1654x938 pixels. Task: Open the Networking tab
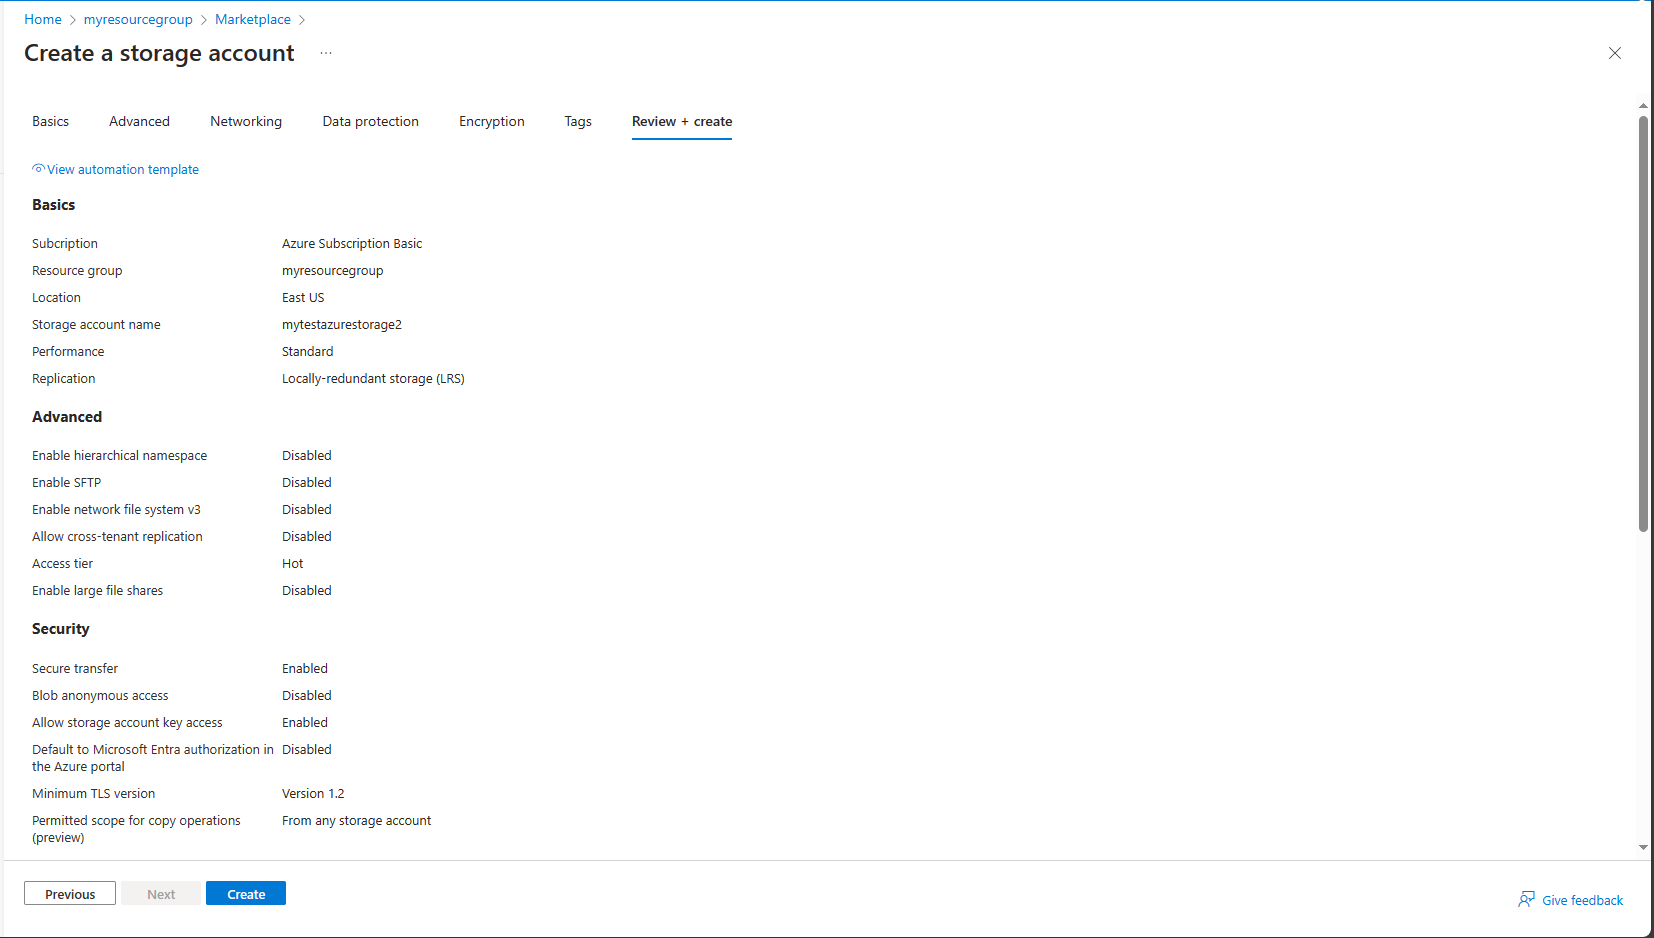coord(246,121)
